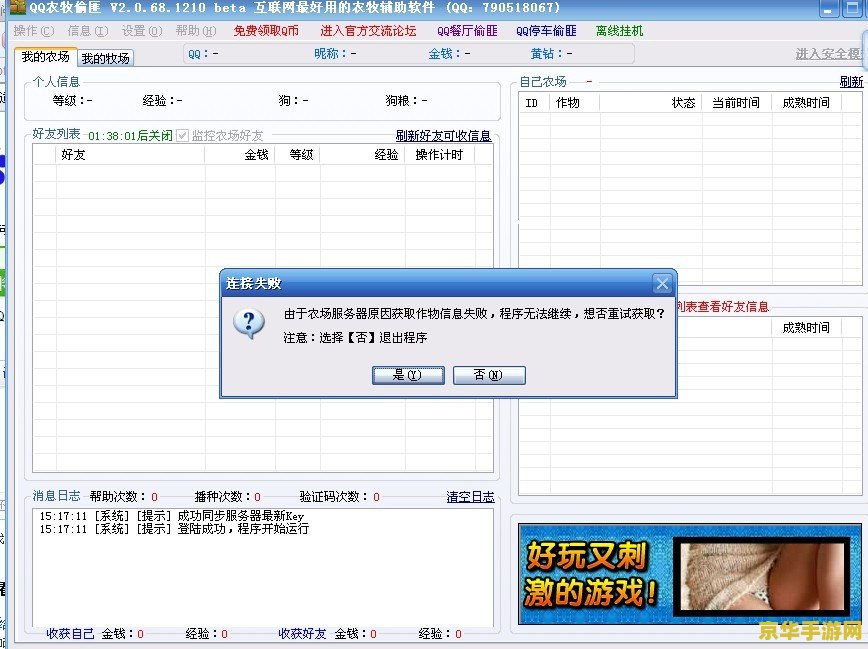Click 进入安全模 link at top right
Image resolution: width=868 pixels, height=649 pixels.
coord(829,54)
